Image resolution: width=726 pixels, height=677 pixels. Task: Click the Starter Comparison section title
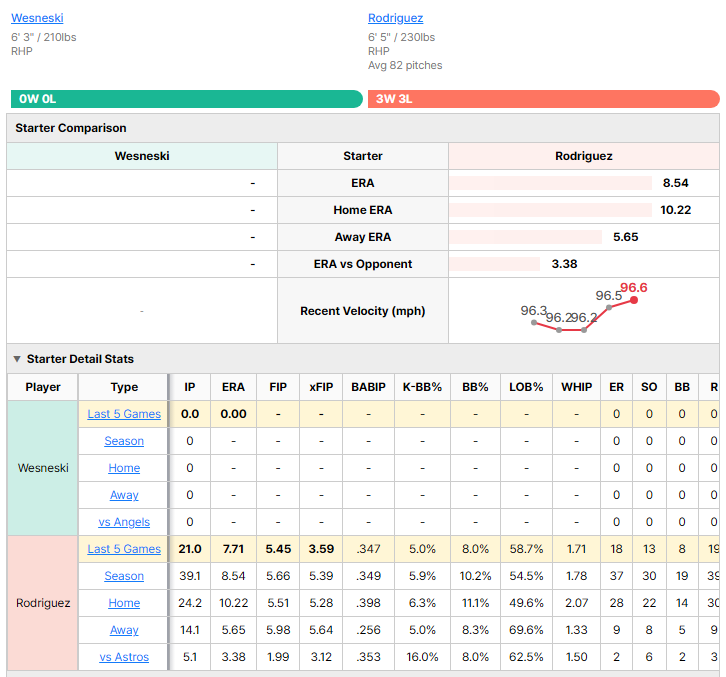tap(71, 128)
